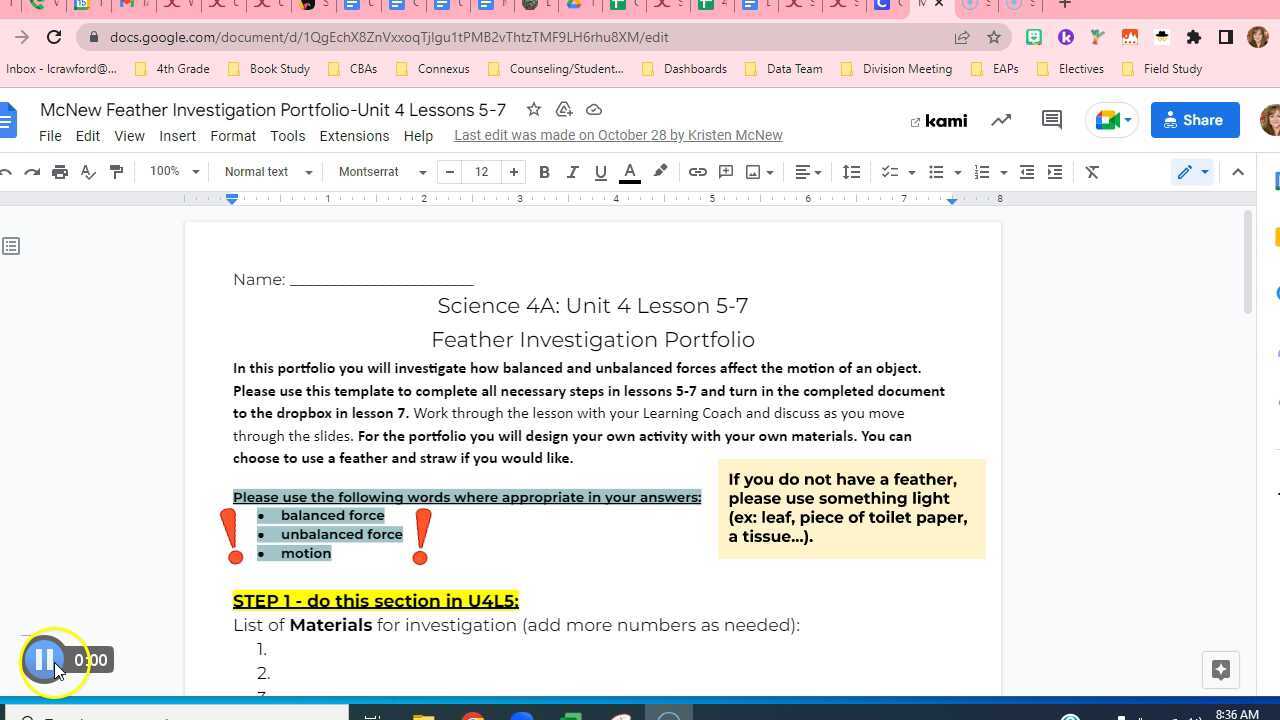Screen dimensions: 1280x720
Task: Select the Paint format tool
Action: 115,172
